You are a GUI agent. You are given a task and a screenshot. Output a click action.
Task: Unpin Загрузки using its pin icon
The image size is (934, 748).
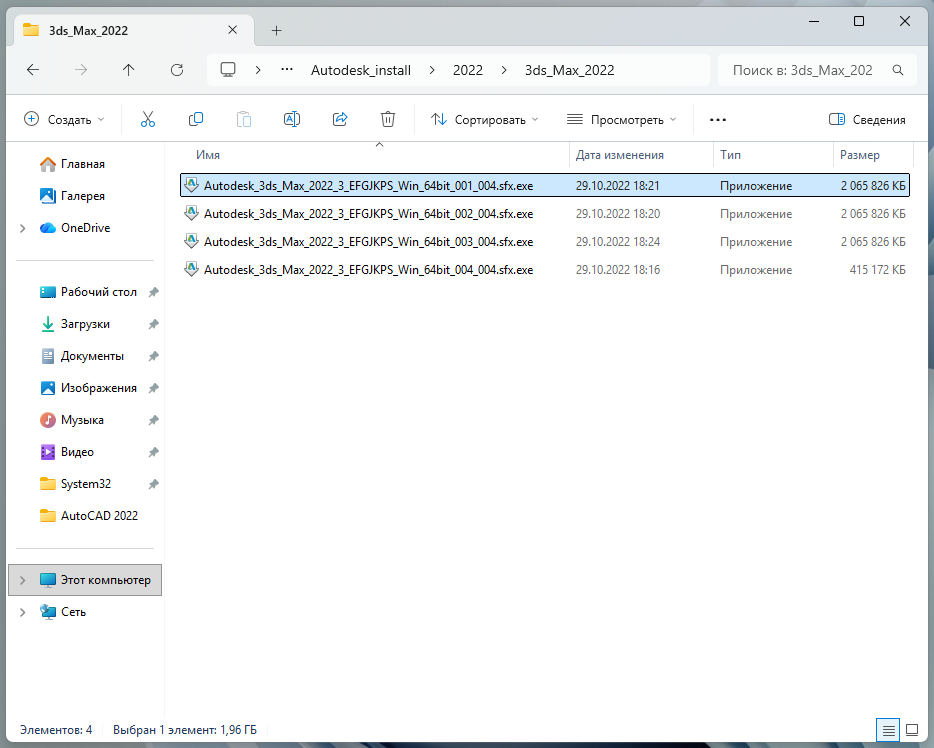click(154, 324)
